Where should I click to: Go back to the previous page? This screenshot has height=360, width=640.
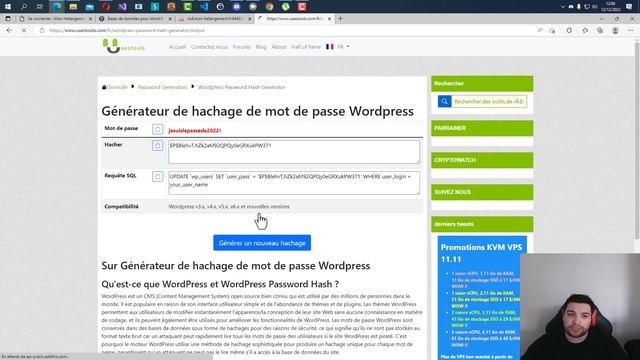(x=9, y=30)
